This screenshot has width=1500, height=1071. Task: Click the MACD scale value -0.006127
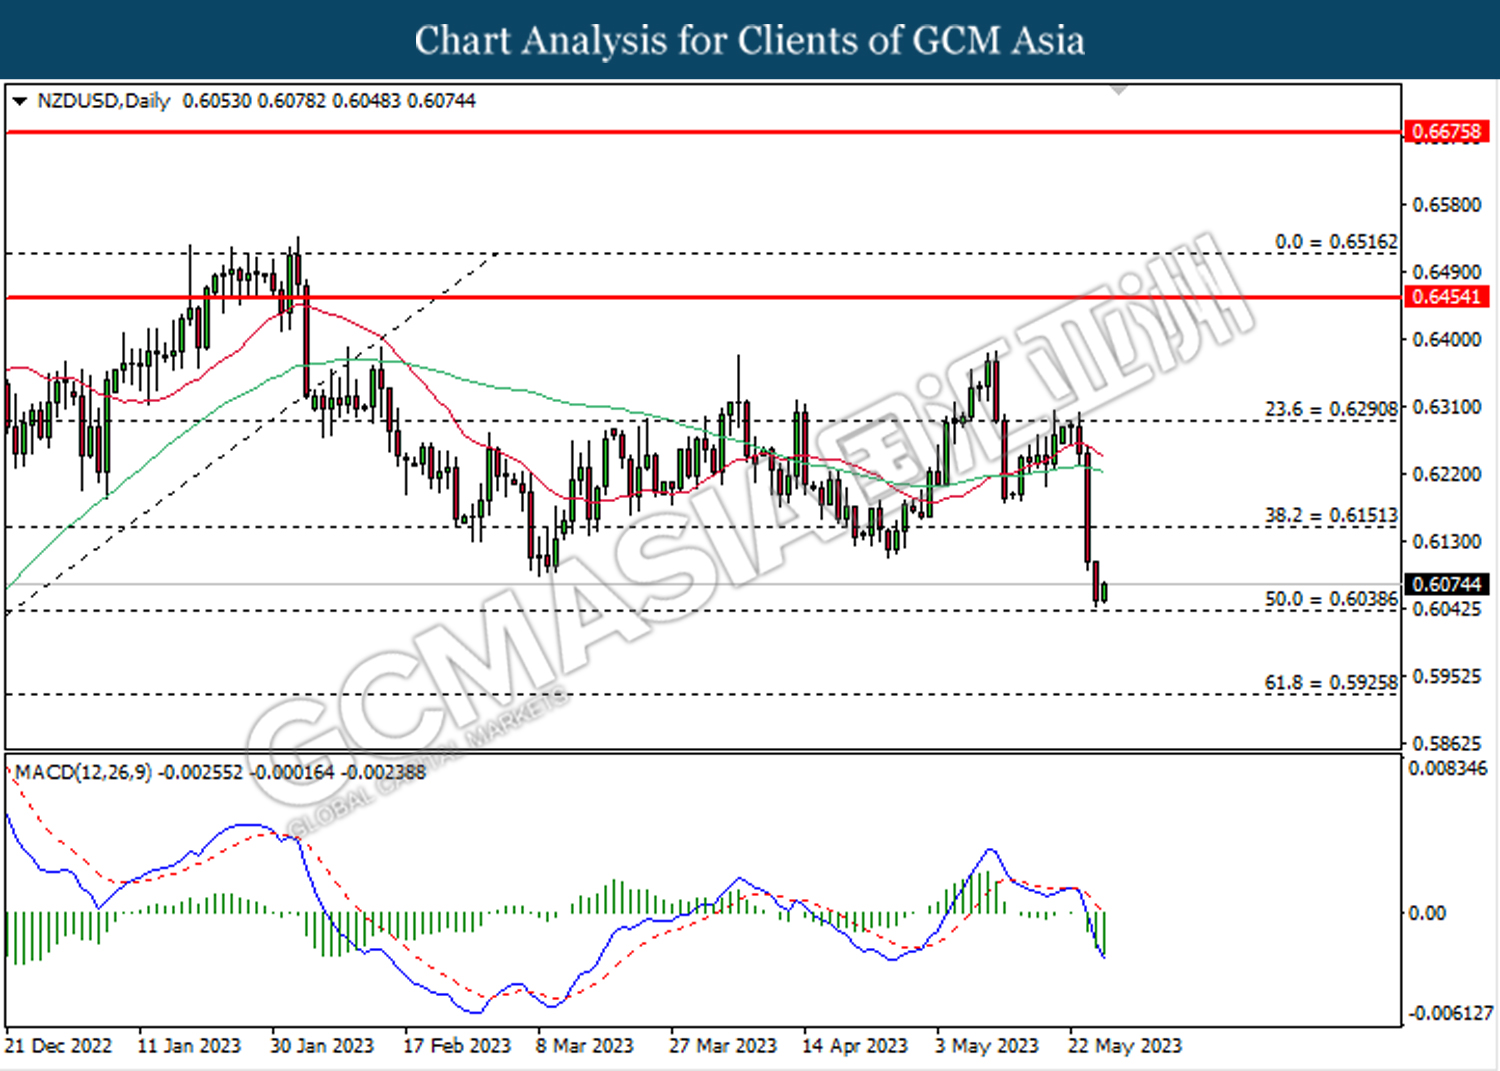[1450, 1013]
